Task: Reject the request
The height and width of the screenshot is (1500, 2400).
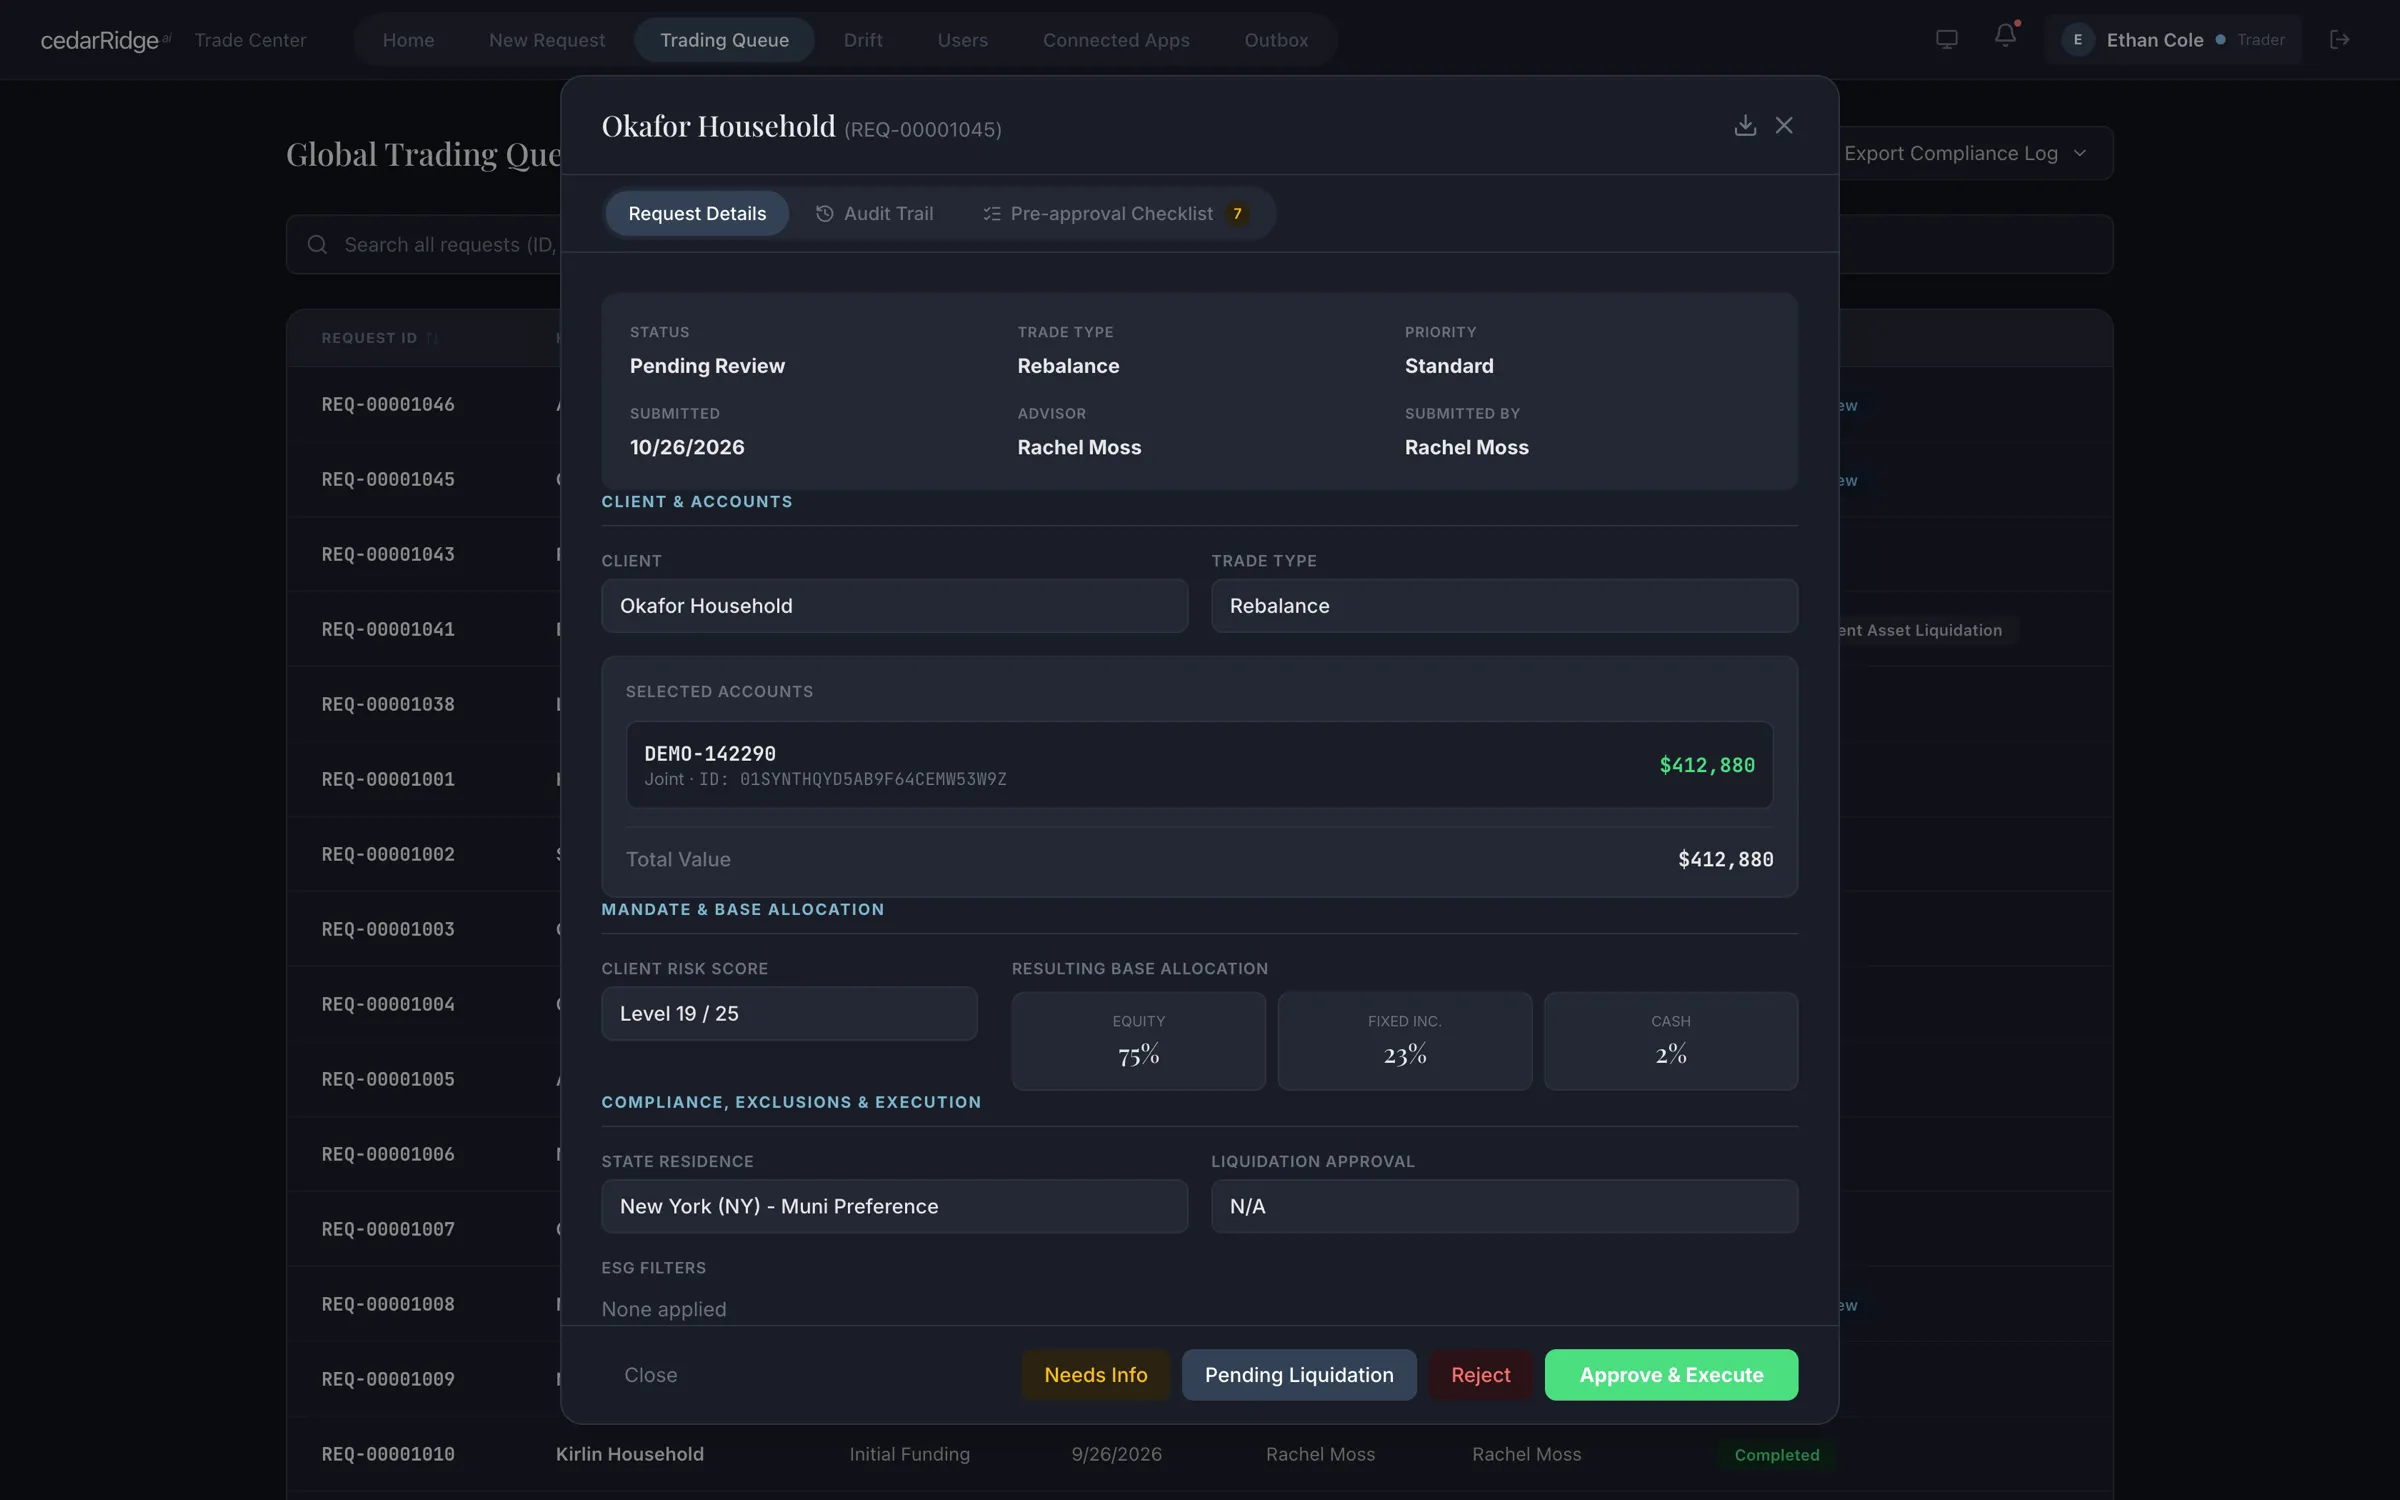Action: [x=1480, y=1374]
